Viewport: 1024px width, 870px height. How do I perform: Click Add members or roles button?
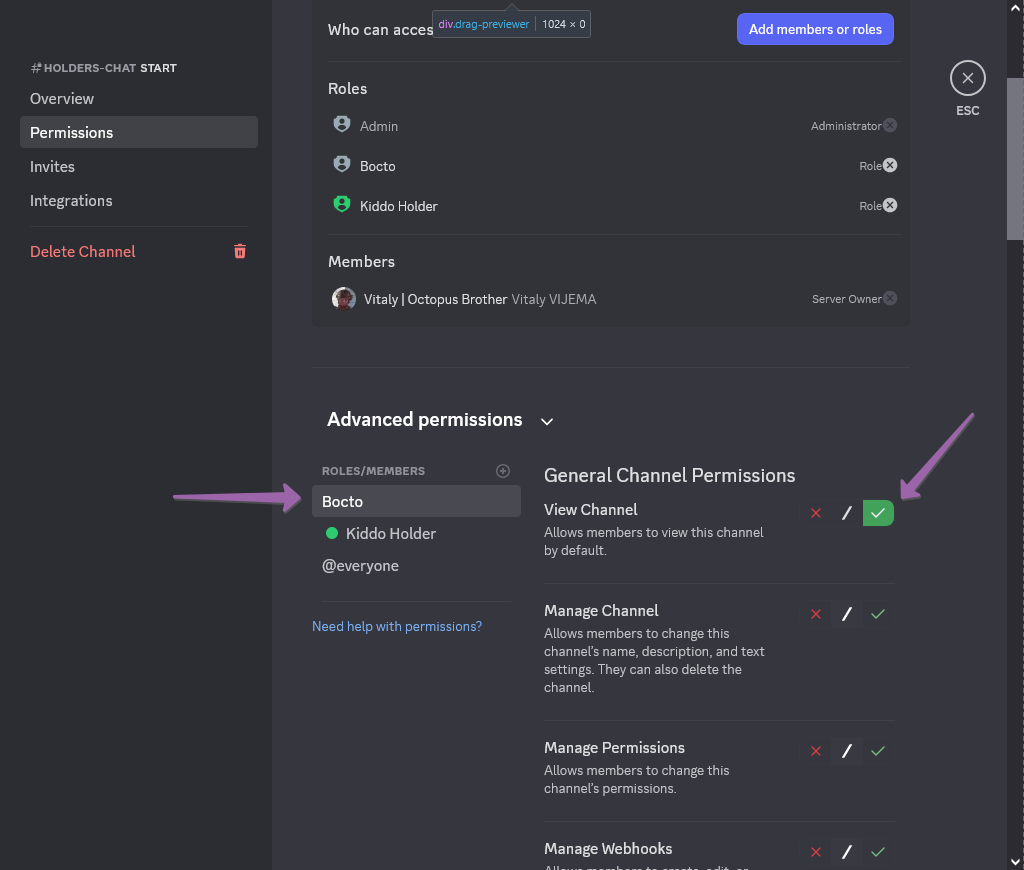click(x=815, y=29)
